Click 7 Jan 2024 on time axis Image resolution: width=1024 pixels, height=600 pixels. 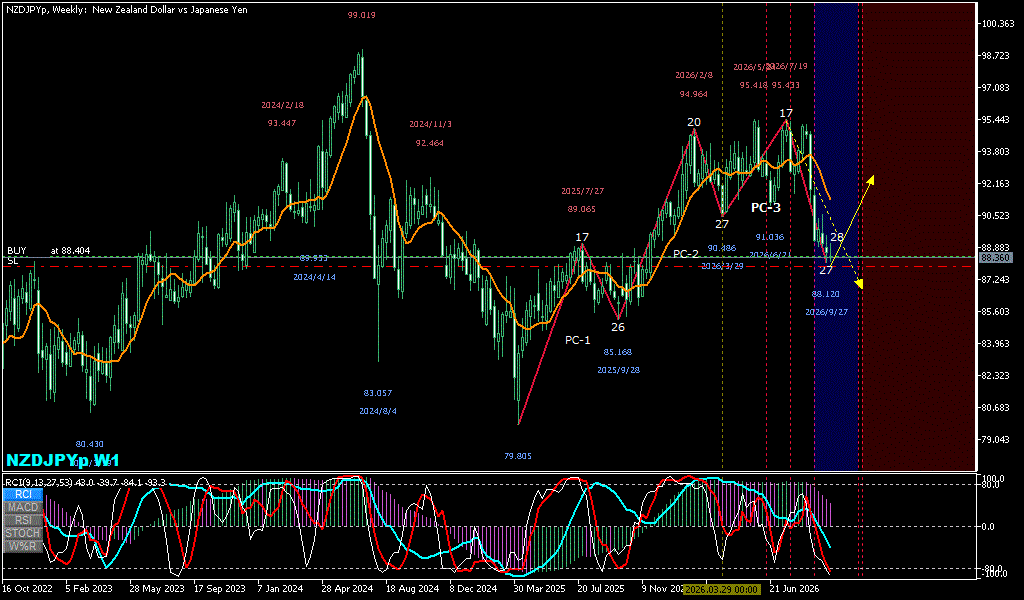click(281, 589)
